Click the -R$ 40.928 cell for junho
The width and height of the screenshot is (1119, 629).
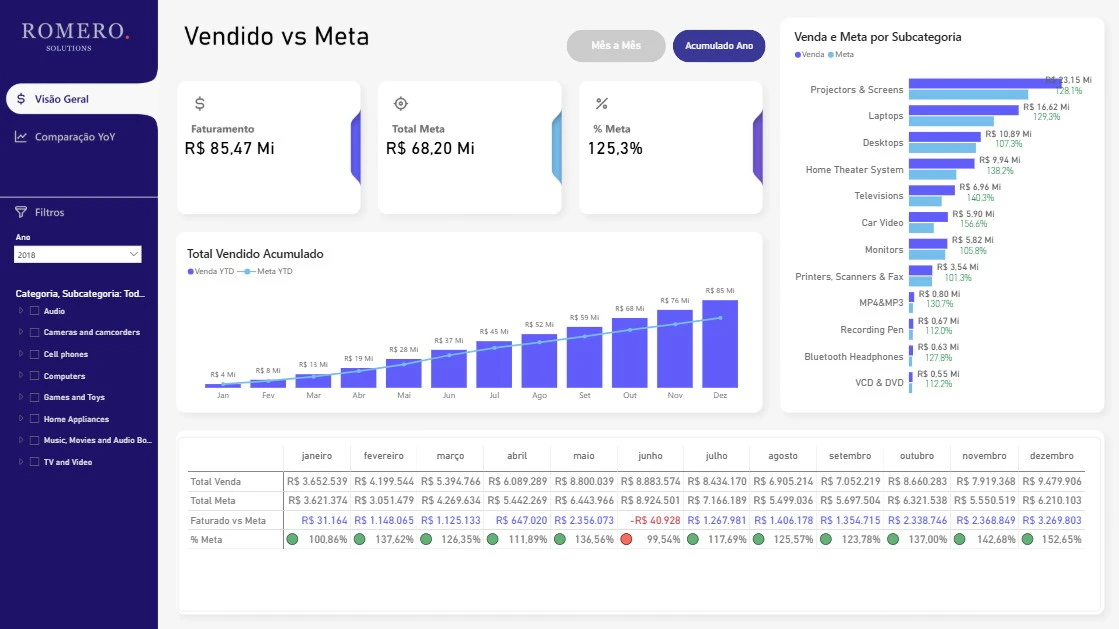coord(655,520)
